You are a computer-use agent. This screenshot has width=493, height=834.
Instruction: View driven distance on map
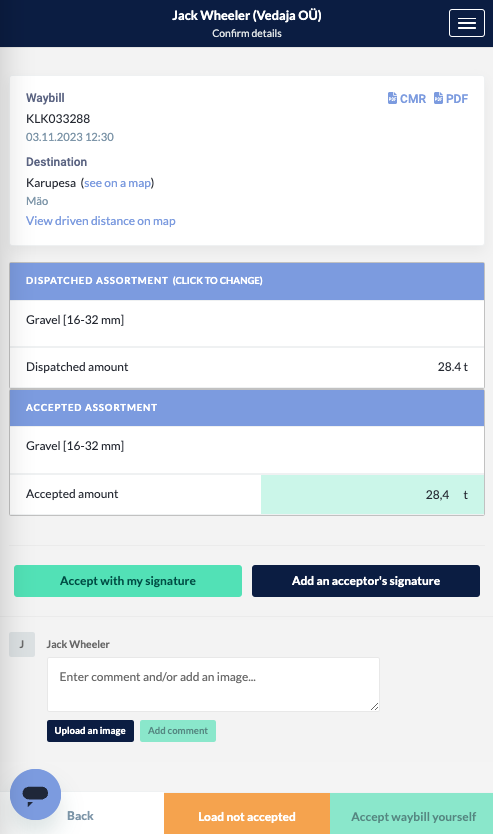101,221
